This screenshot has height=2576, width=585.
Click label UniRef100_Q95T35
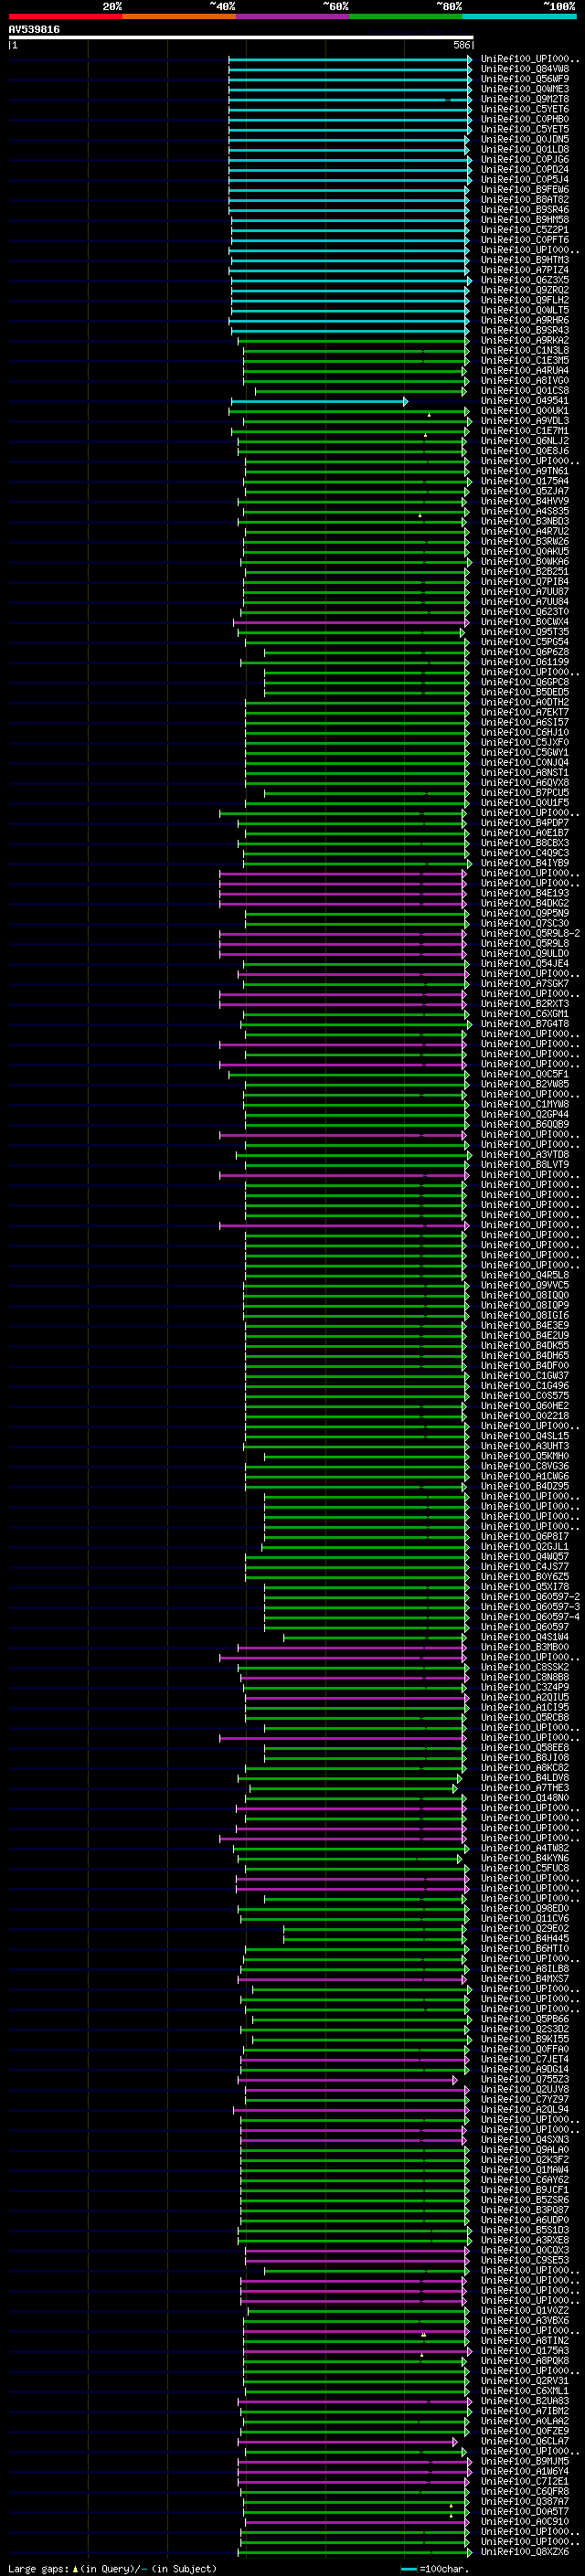[x=525, y=632]
